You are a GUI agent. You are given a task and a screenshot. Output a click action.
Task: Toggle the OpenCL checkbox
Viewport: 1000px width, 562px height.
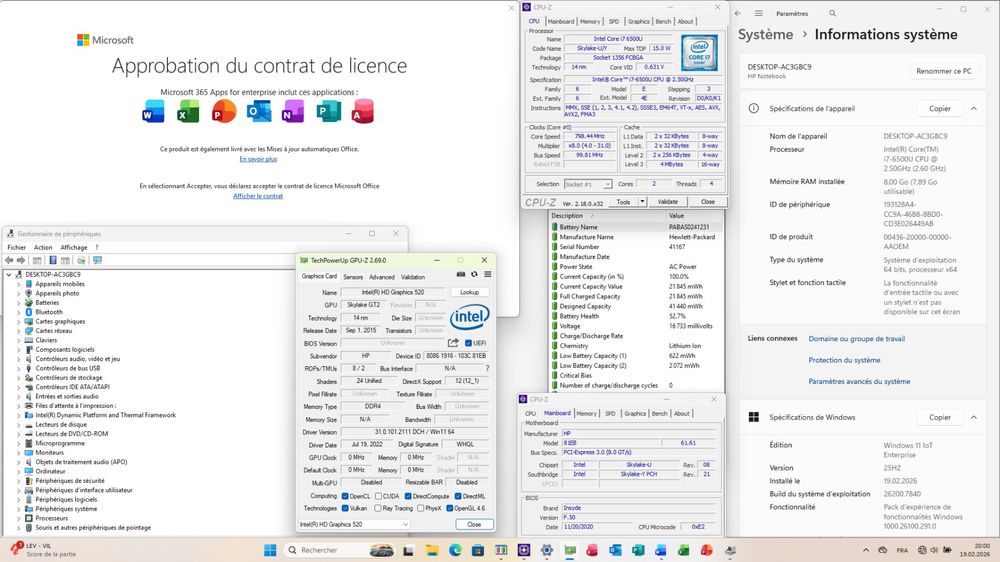click(x=345, y=496)
